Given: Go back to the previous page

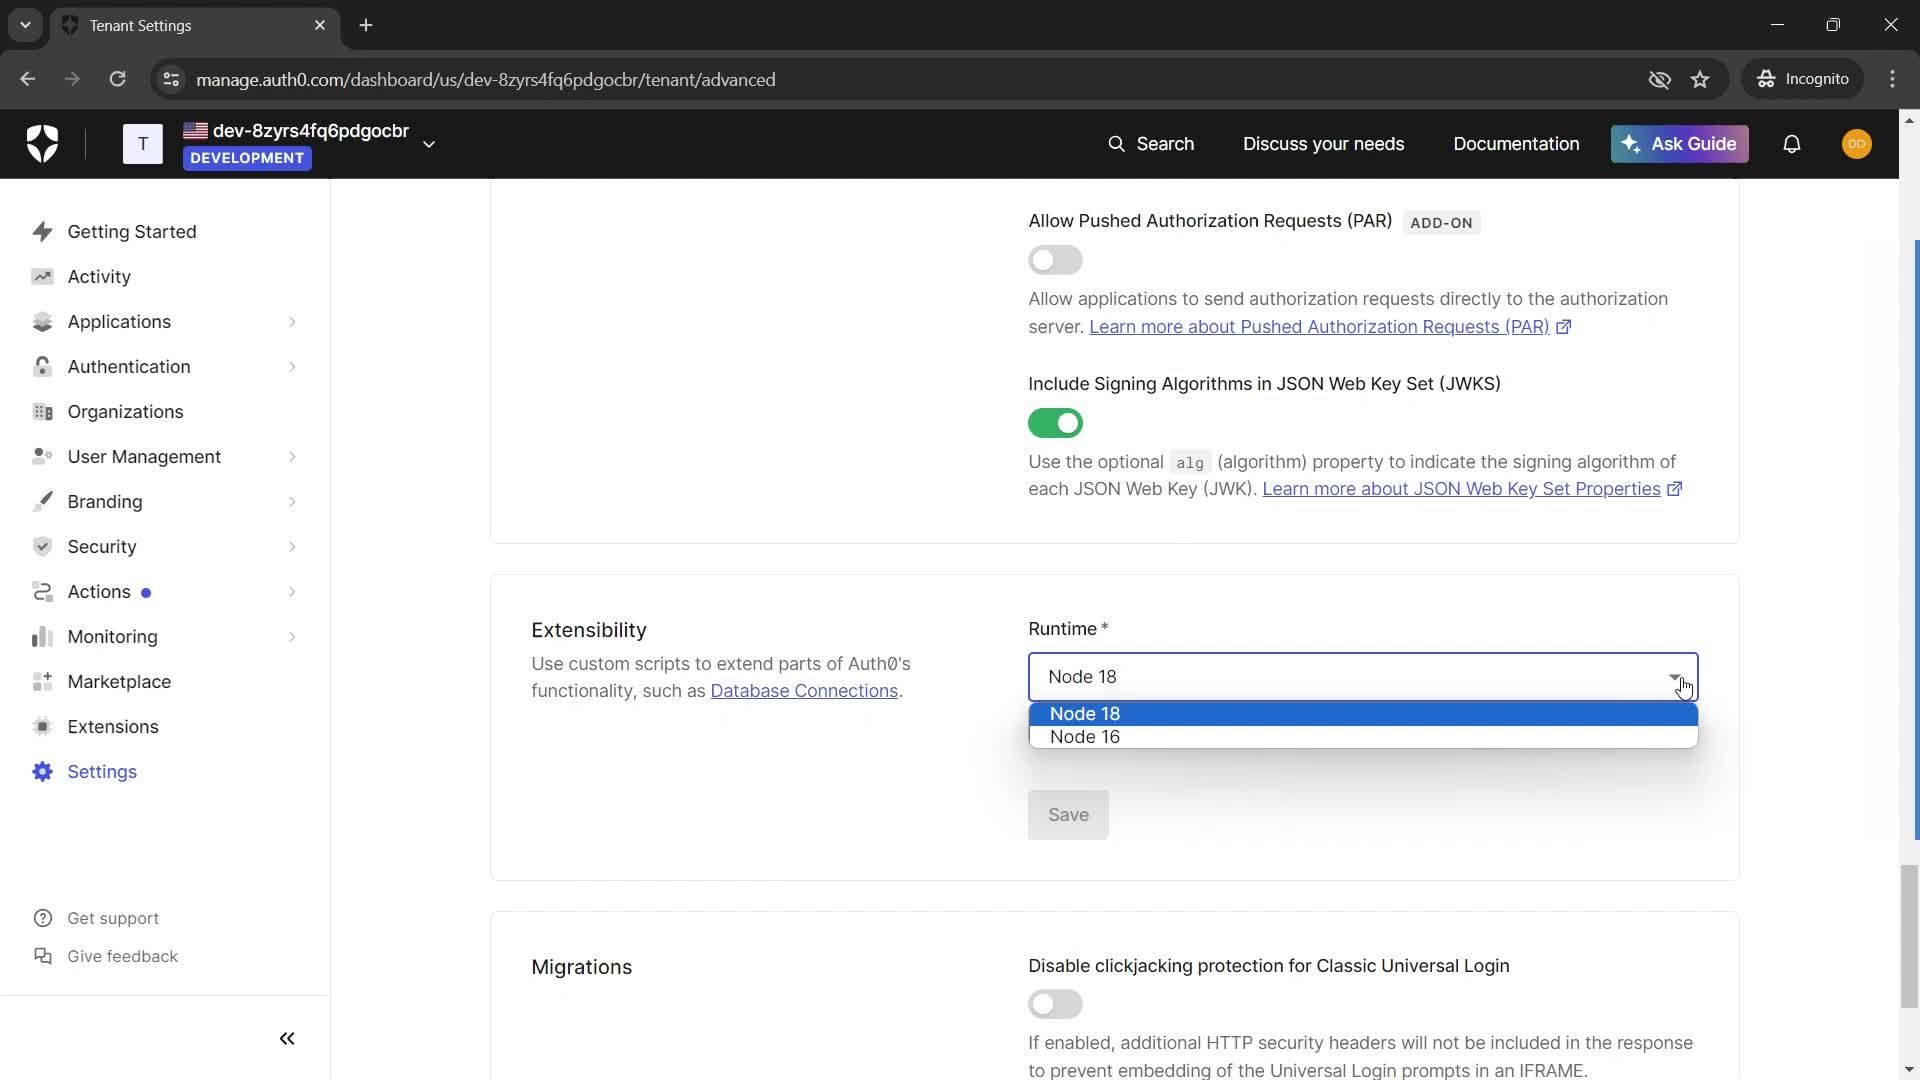Looking at the screenshot, I should 28,79.
